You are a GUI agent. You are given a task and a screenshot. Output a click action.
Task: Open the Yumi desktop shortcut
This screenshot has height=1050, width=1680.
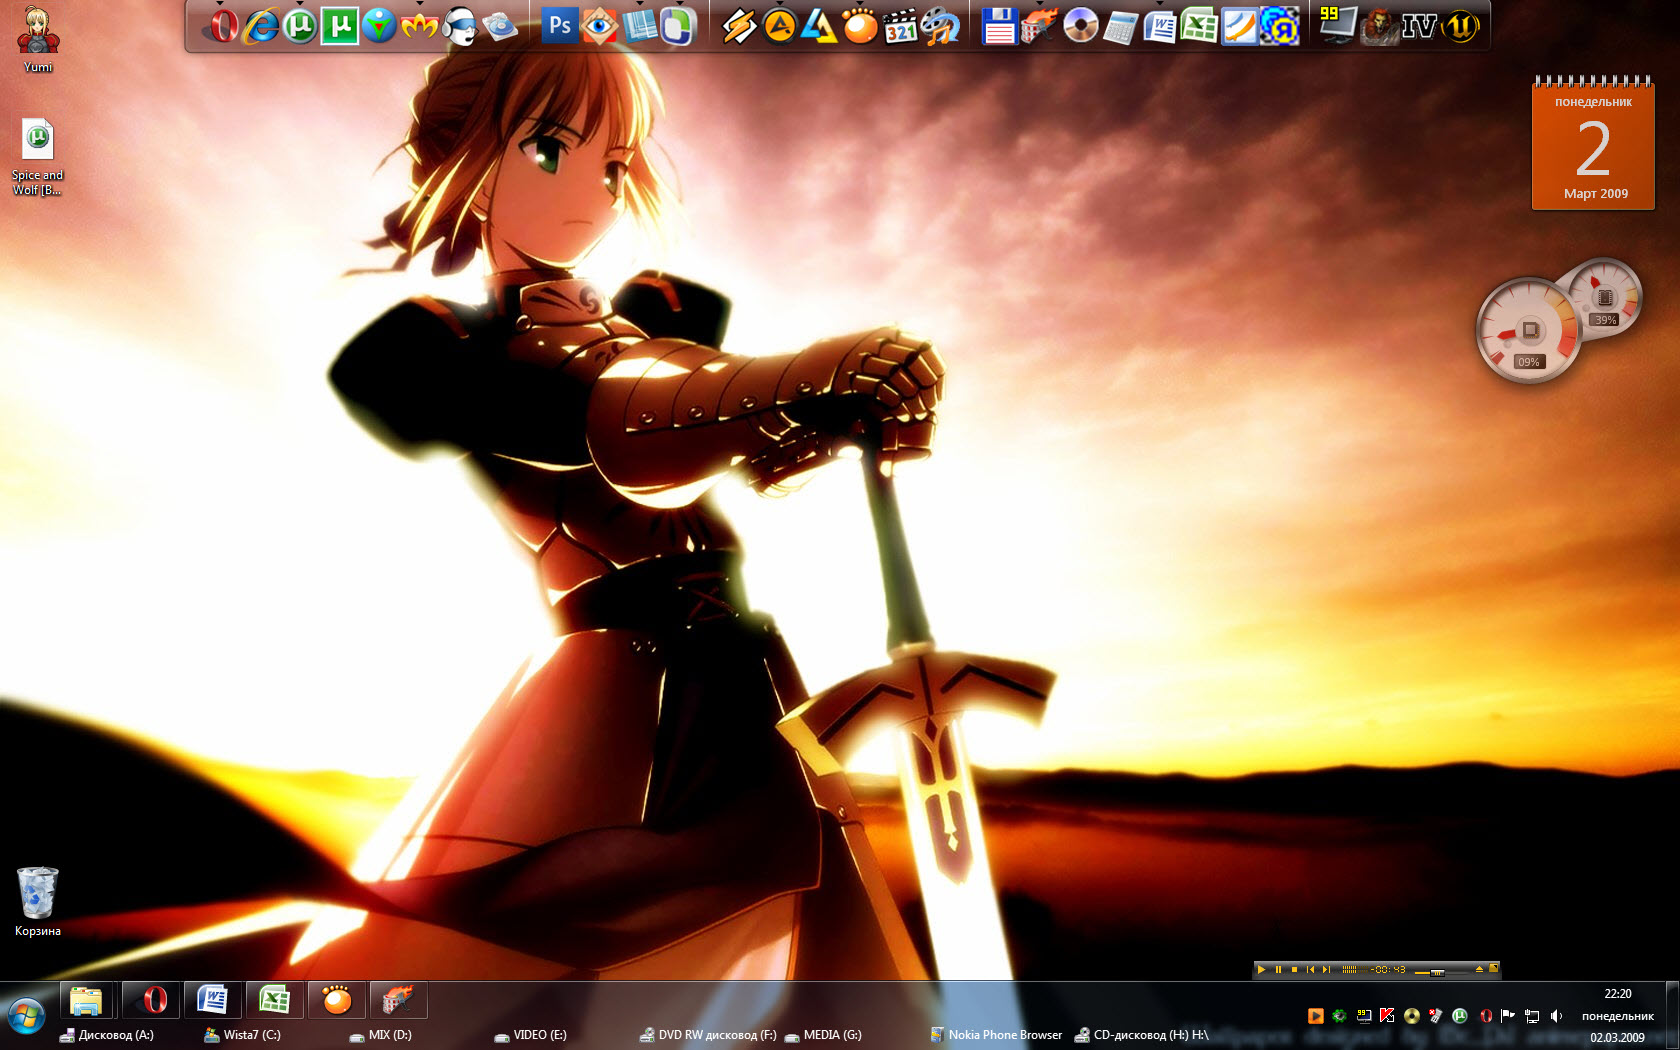point(38,40)
